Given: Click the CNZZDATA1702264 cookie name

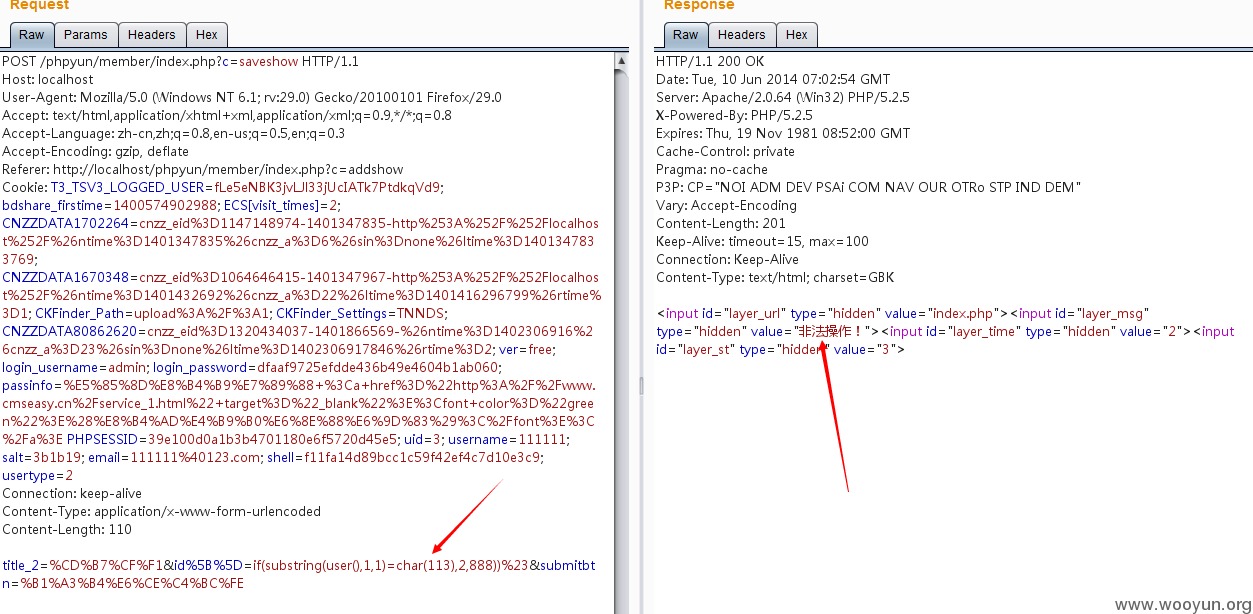Looking at the screenshot, I should click(66, 223).
